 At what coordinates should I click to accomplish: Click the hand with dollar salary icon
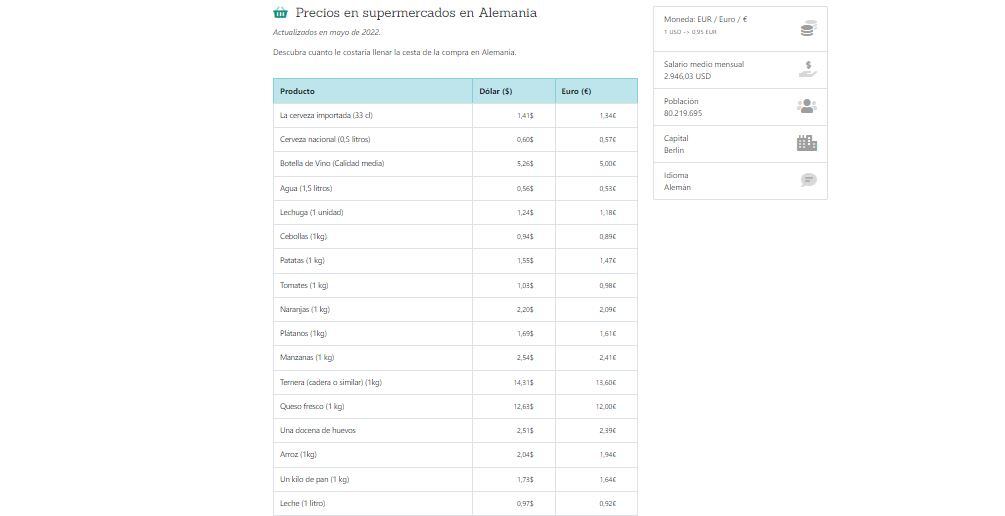click(x=807, y=69)
